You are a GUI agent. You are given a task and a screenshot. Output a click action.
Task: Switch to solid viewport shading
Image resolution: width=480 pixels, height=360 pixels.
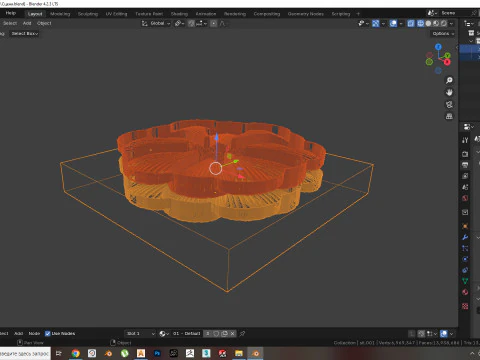(428, 23)
